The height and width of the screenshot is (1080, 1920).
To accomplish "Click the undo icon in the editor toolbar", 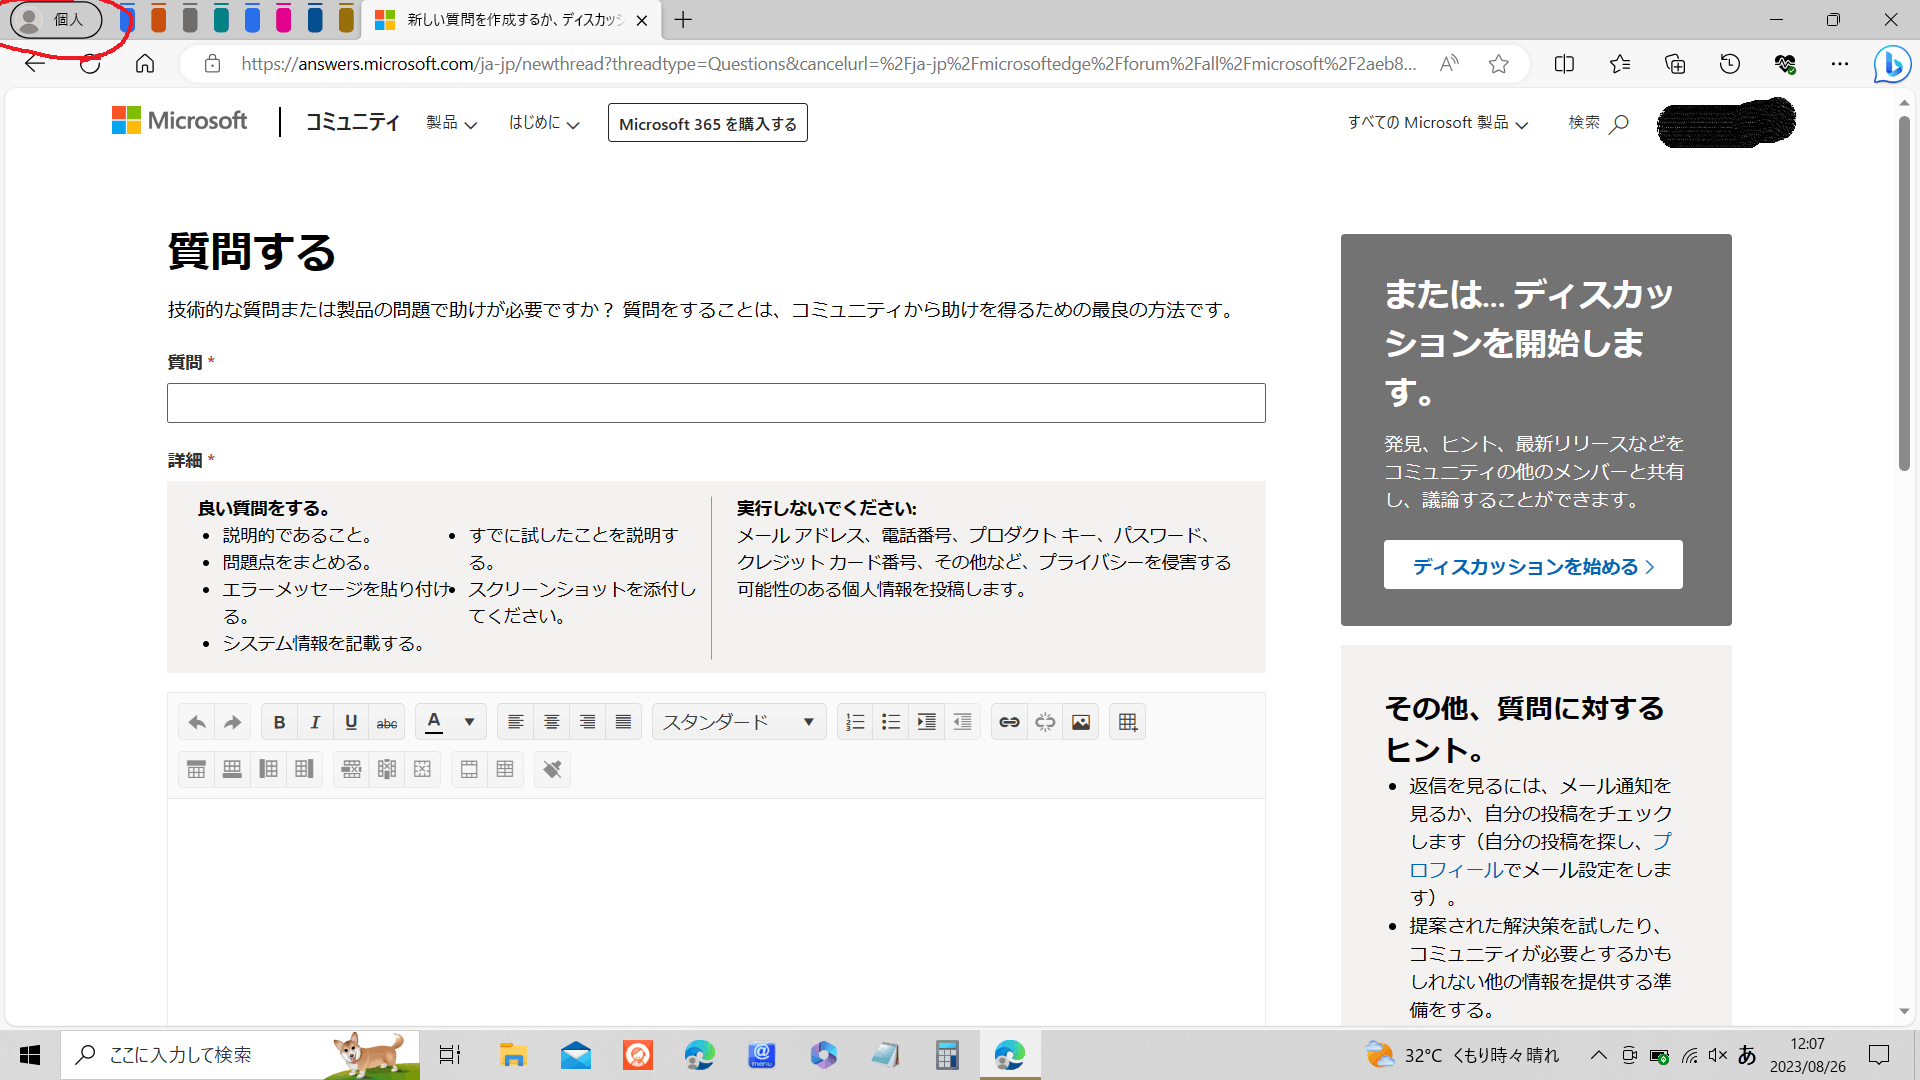I will click(196, 721).
